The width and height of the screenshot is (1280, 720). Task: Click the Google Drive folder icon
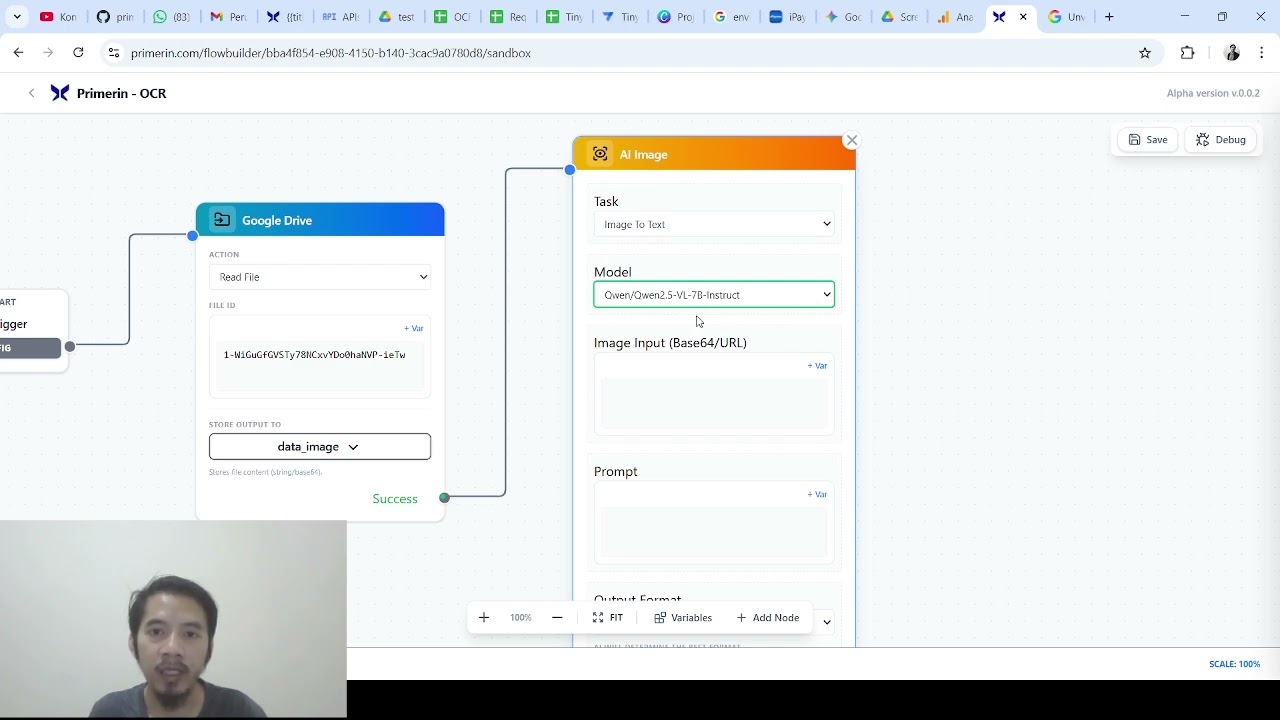222,220
